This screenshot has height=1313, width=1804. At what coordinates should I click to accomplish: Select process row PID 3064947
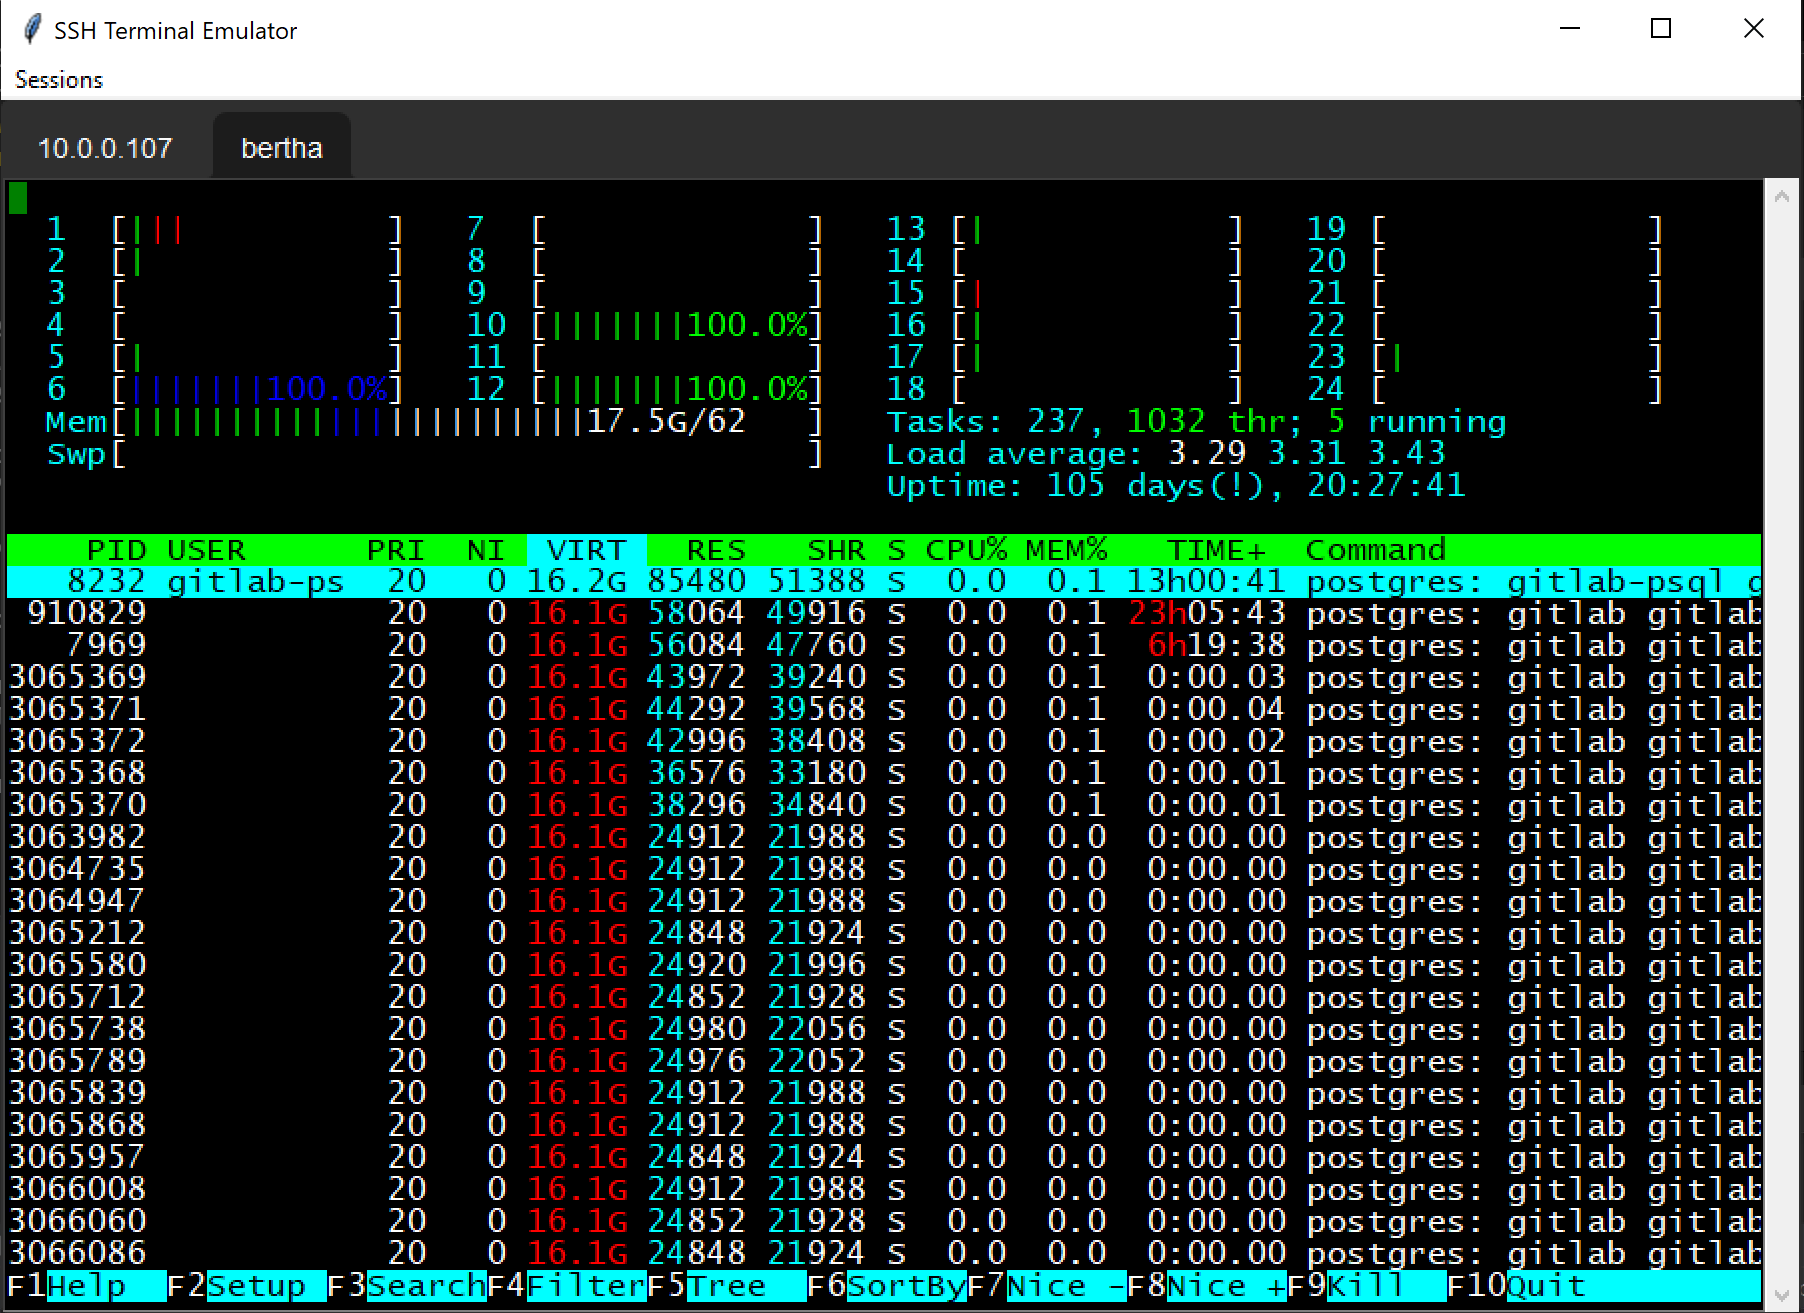(884, 902)
